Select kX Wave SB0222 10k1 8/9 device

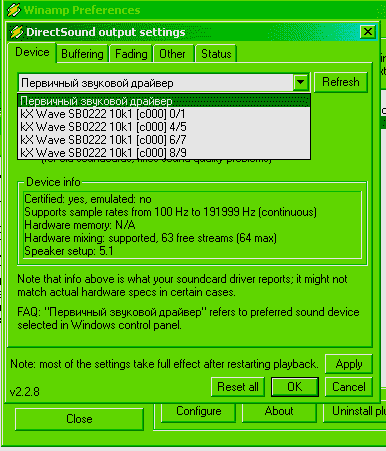coord(164,152)
